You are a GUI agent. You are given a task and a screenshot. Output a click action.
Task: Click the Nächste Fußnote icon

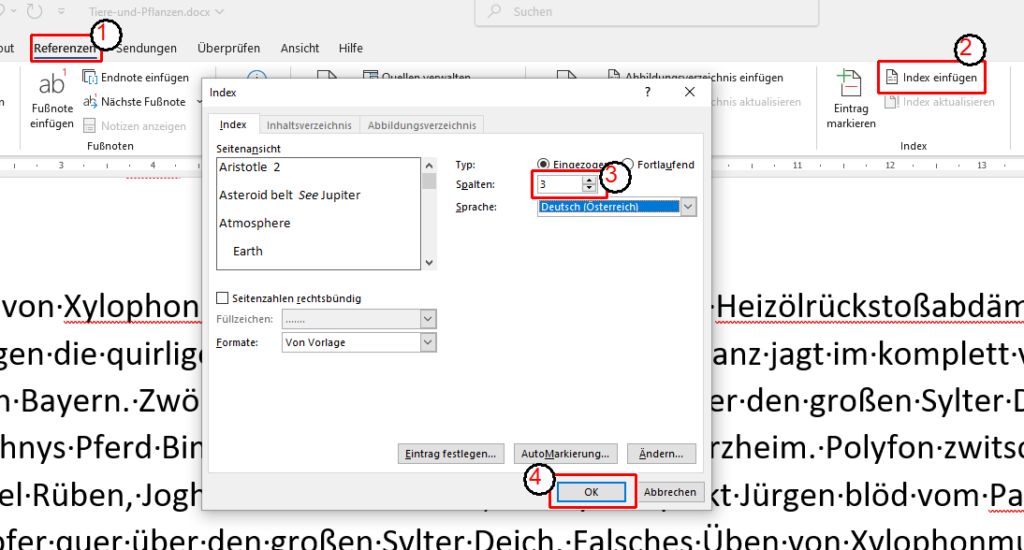click(90, 101)
